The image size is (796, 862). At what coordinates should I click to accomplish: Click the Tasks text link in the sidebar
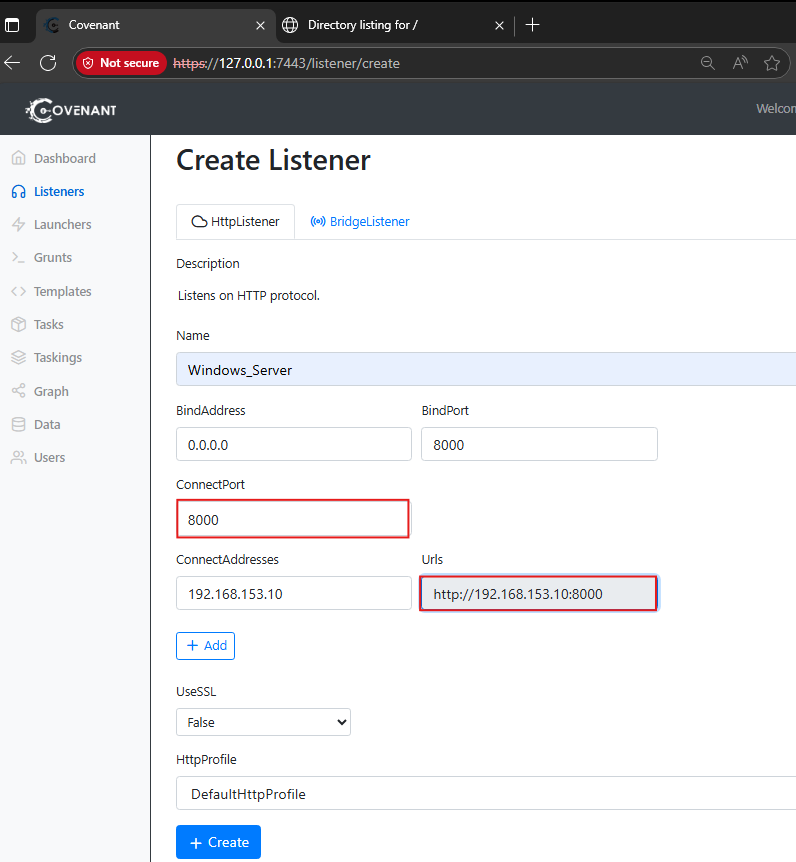click(49, 324)
